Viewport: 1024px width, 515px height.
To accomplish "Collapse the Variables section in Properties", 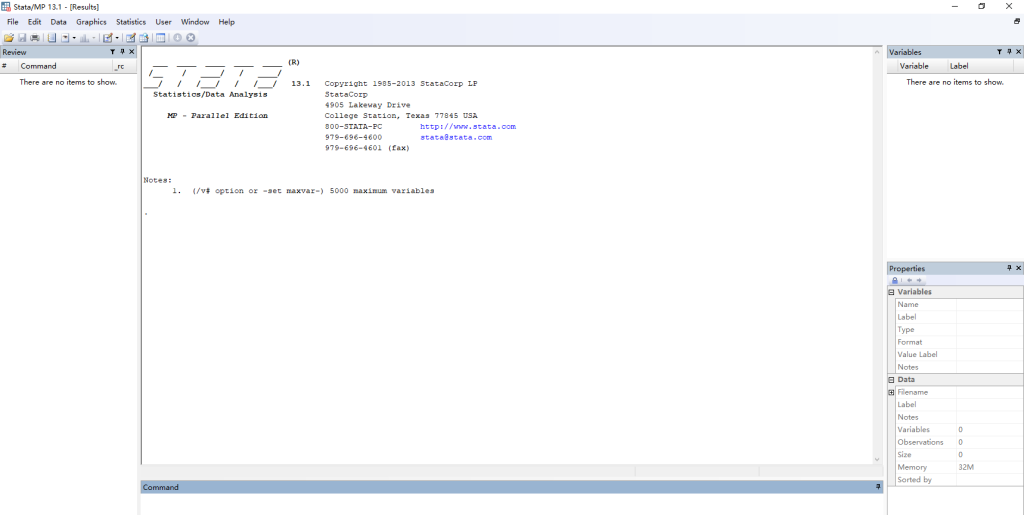I will [891, 292].
